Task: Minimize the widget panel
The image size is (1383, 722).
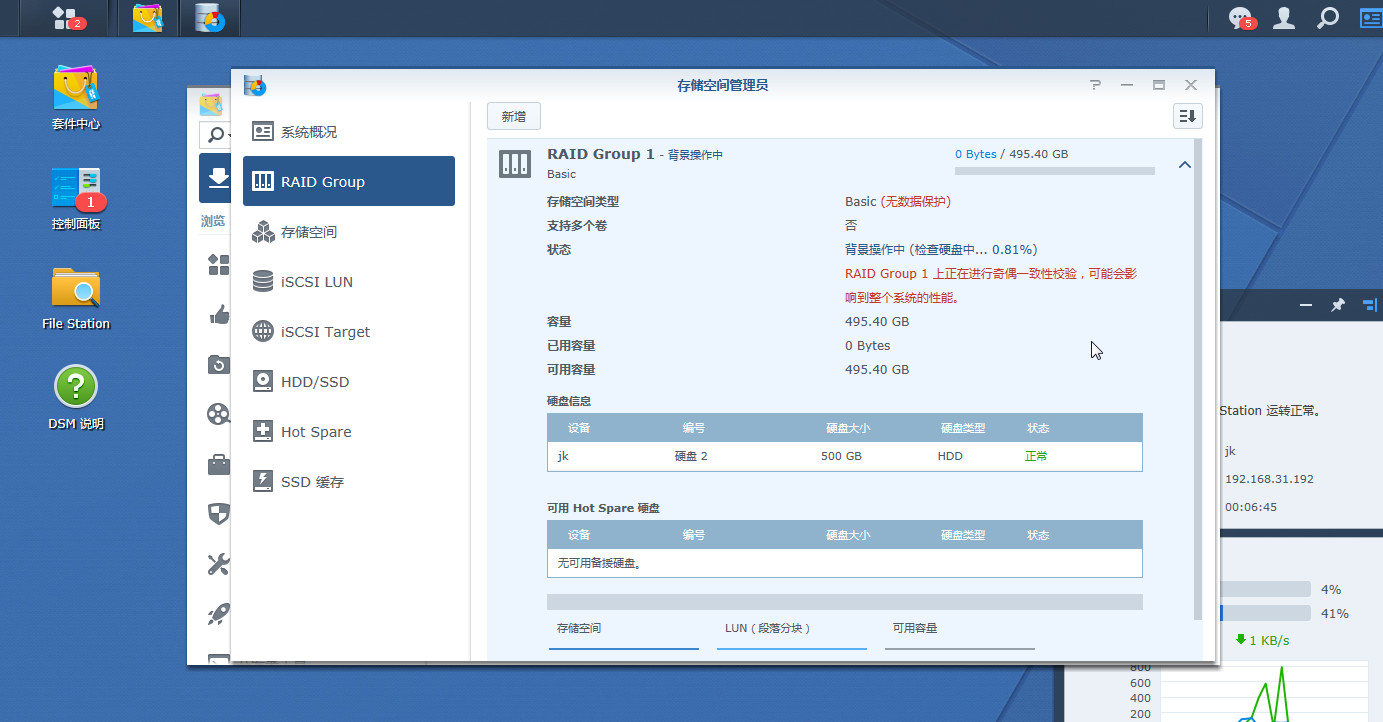Action: pos(1306,305)
